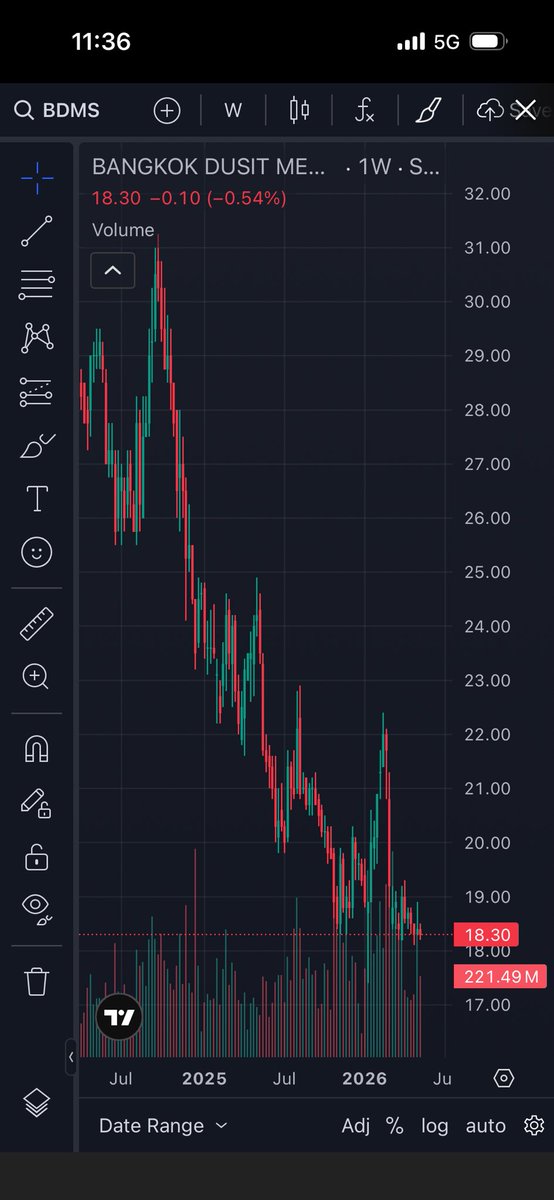Select the forecasting position tool

37,392
